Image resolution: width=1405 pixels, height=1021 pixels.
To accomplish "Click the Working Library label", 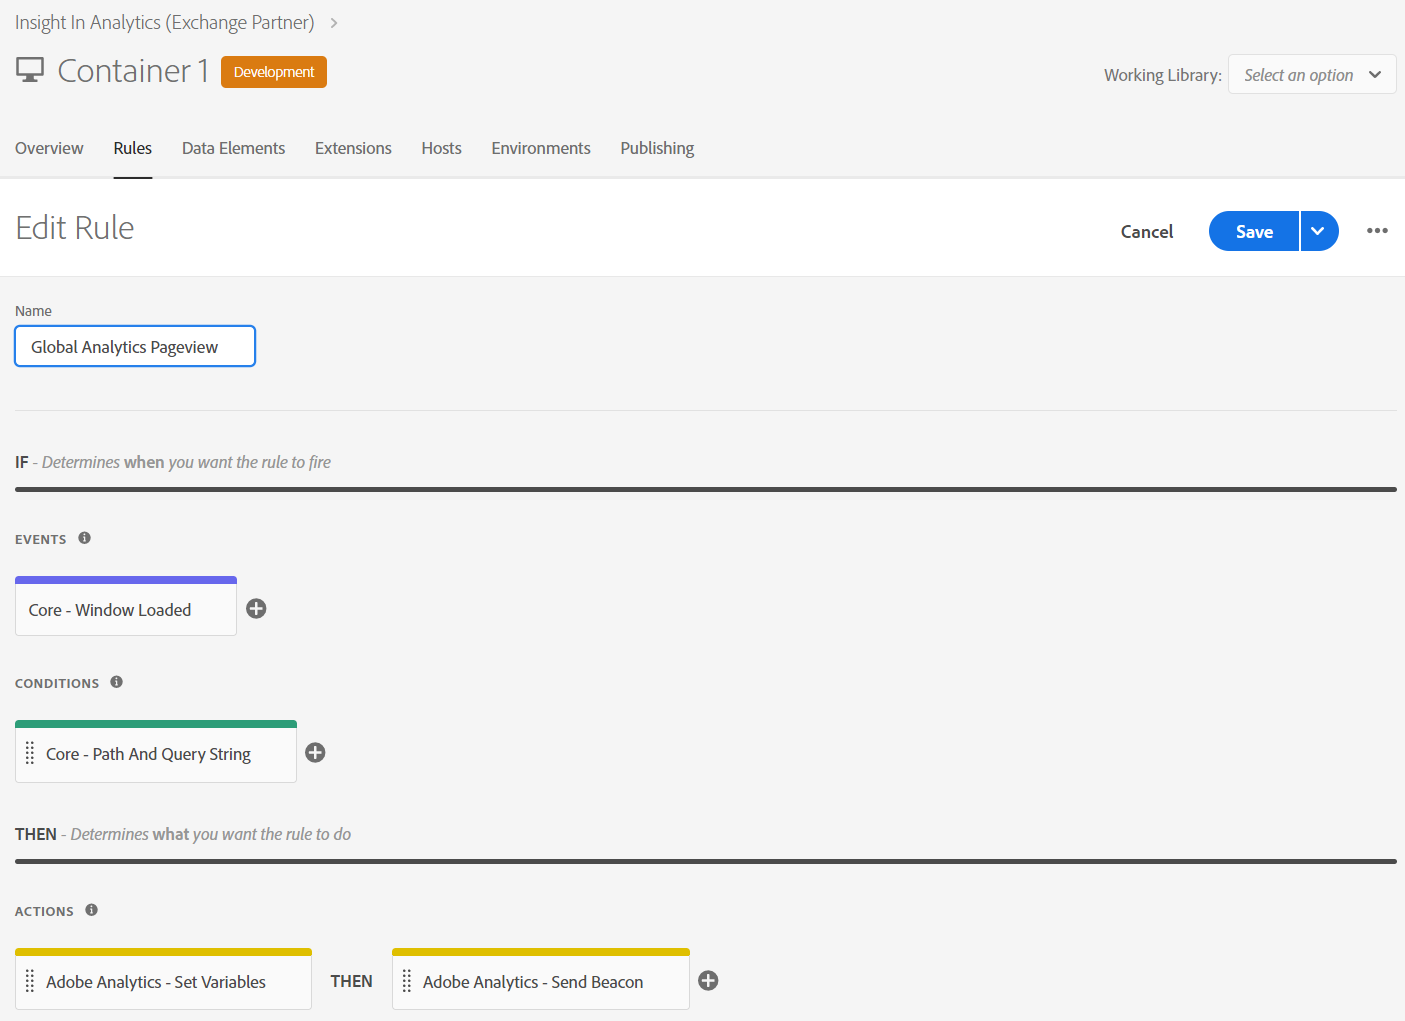I will pos(1162,75).
